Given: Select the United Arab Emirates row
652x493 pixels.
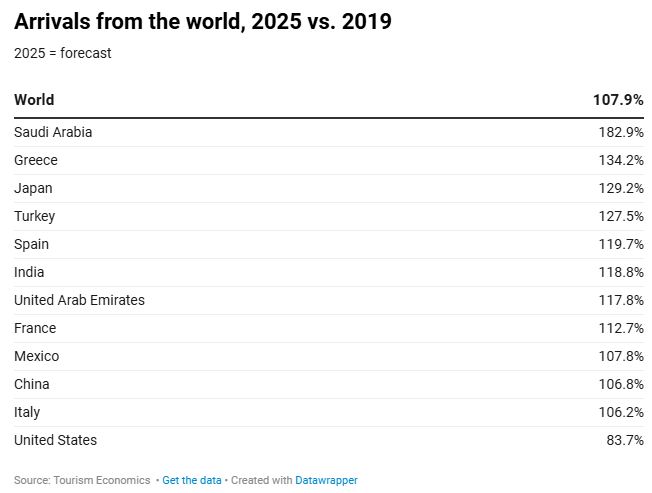Looking at the screenshot, I should click(79, 300).
